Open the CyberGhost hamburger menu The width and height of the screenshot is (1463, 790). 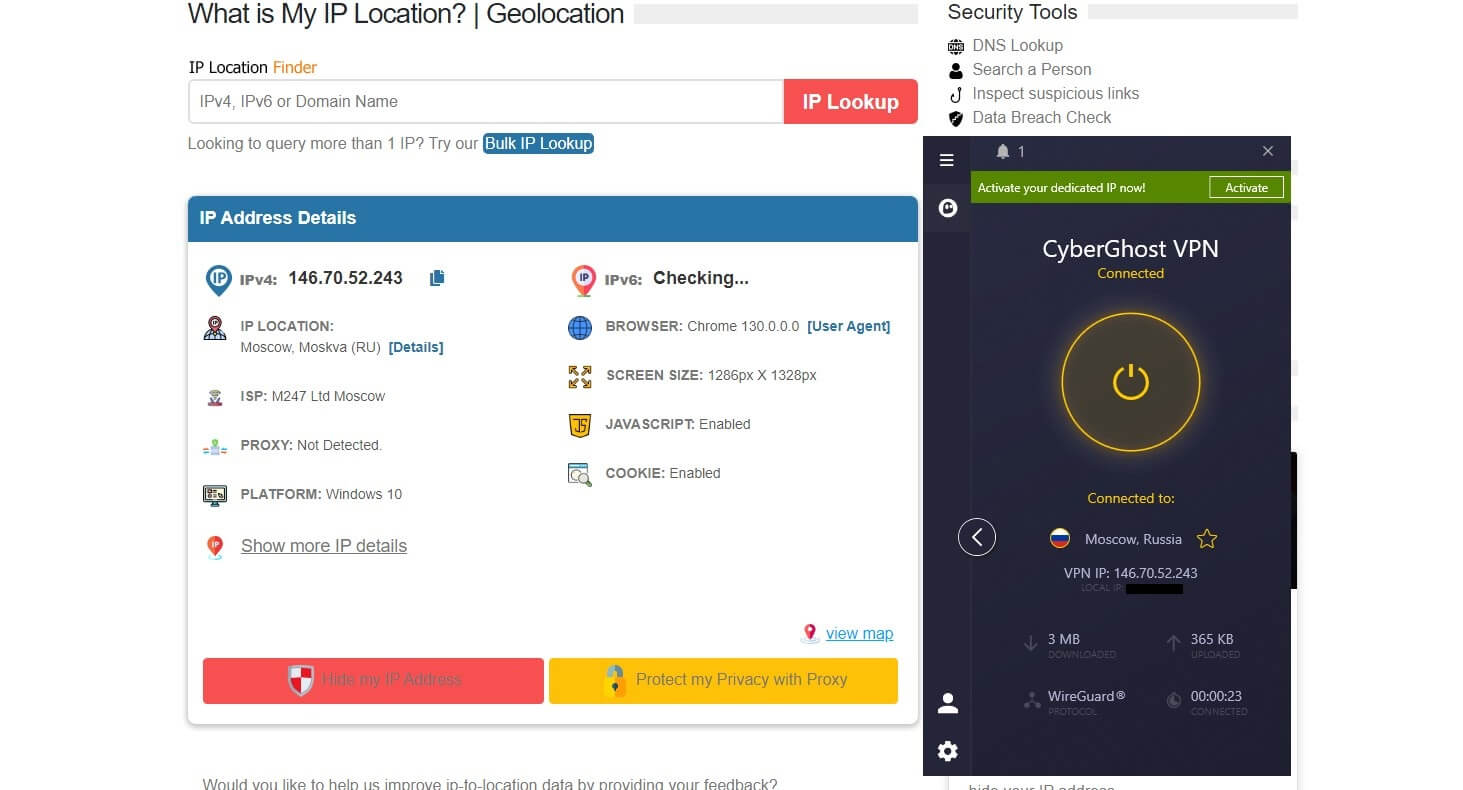946,160
